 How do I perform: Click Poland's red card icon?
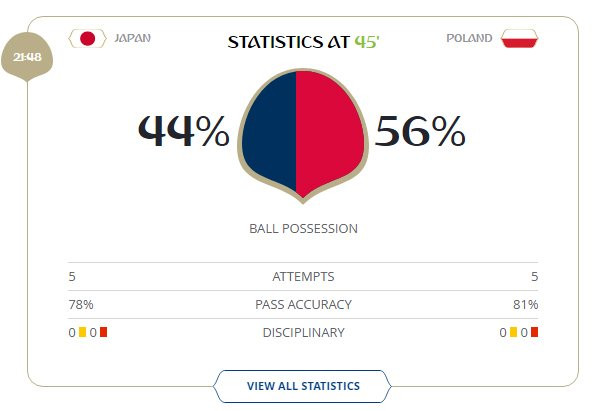pyautogui.click(x=534, y=333)
